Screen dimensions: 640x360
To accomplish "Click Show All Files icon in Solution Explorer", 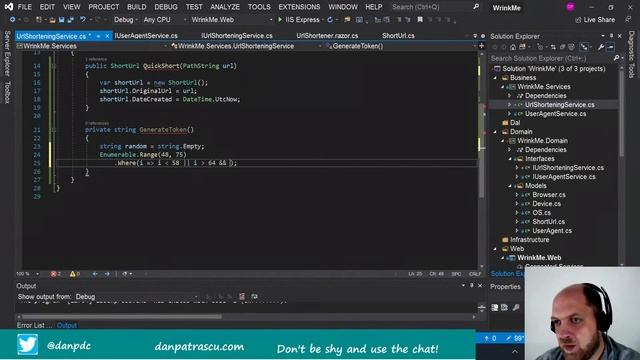I will tap(571, 47).
